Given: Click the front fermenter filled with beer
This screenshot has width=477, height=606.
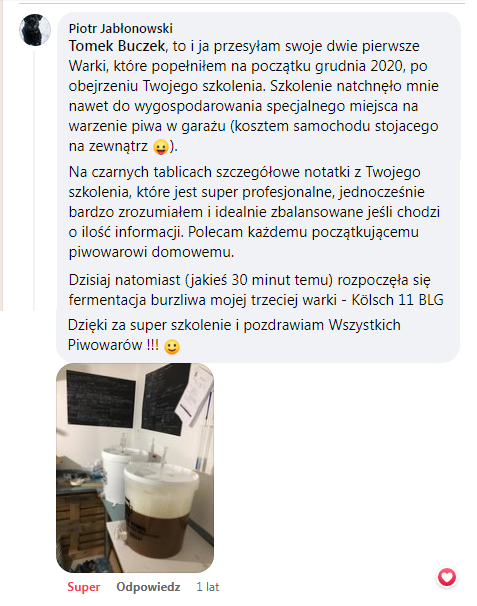Looking at the screenshot, I should click(159, 509).
